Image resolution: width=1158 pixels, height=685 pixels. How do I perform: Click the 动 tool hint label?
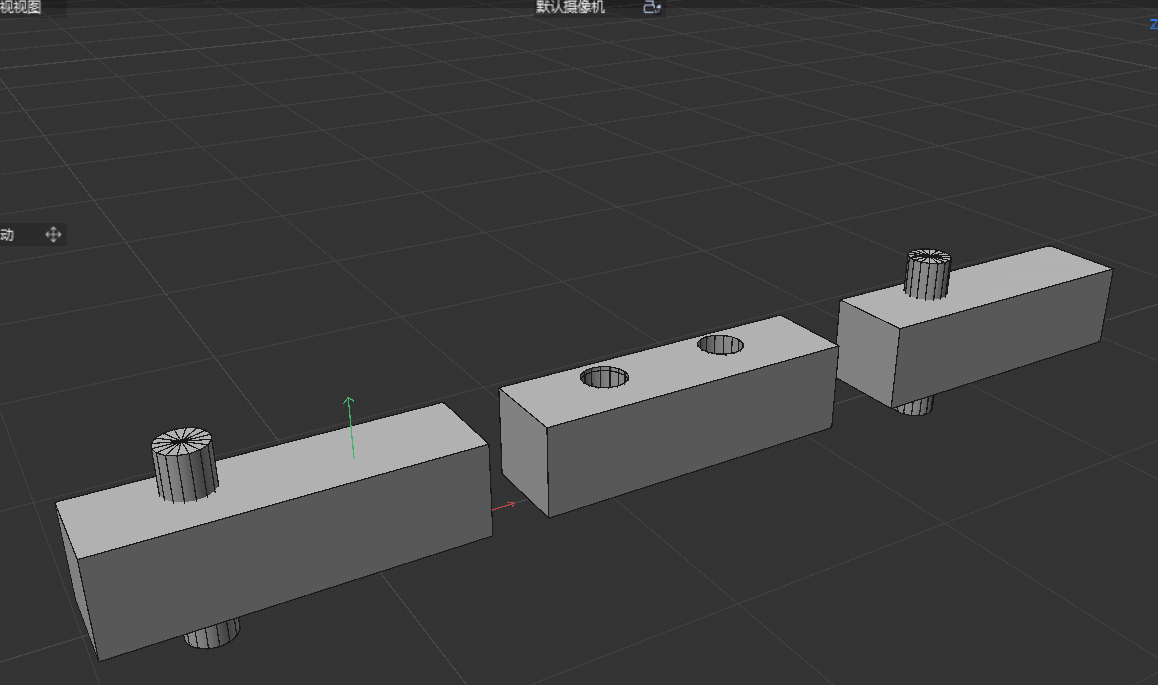10,234
